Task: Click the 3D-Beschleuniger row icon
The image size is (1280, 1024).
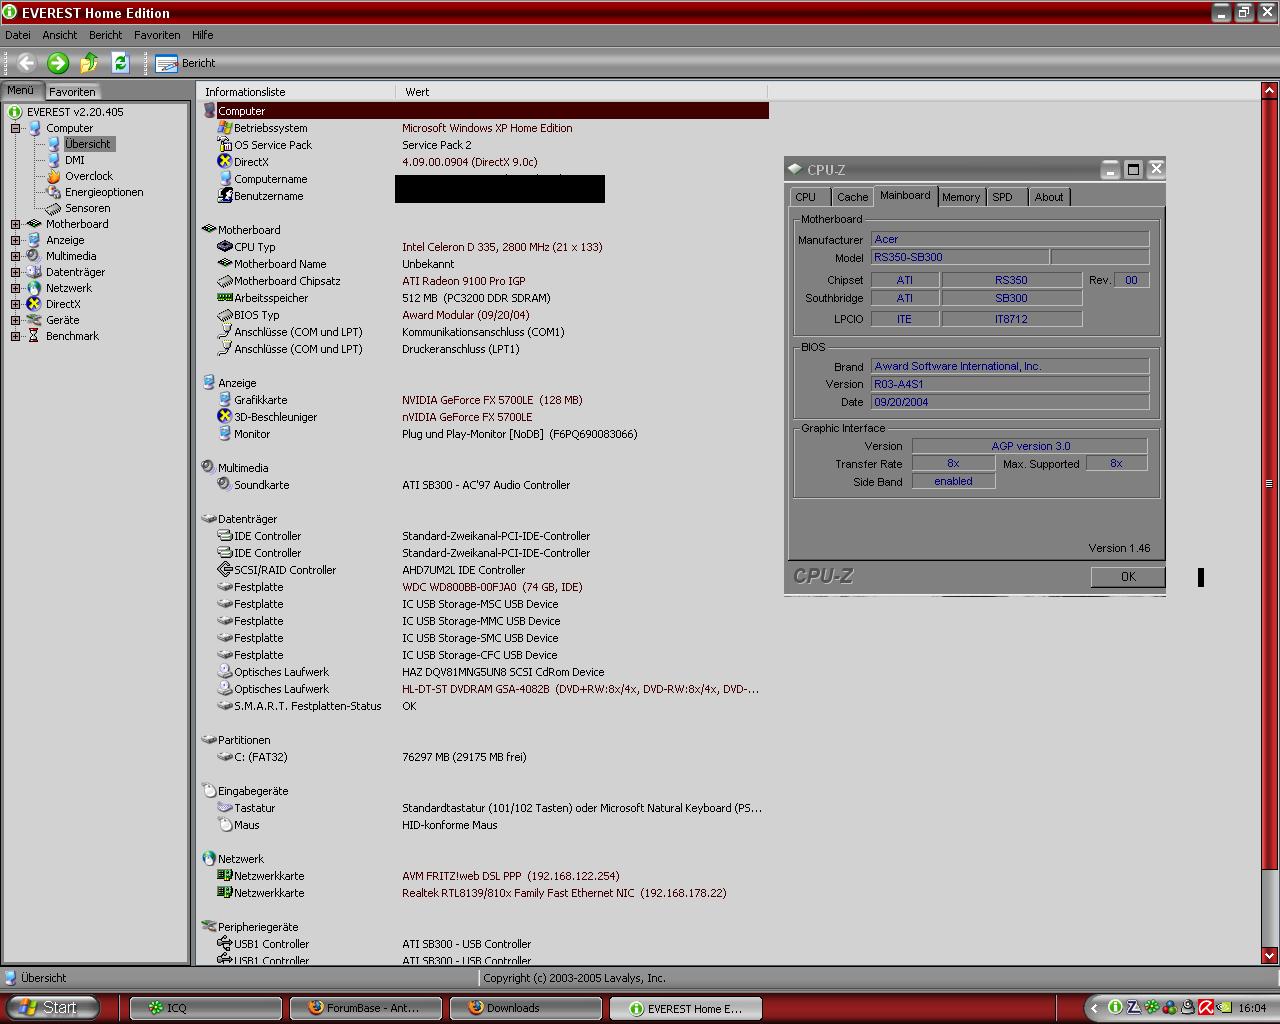Action: 225,416
